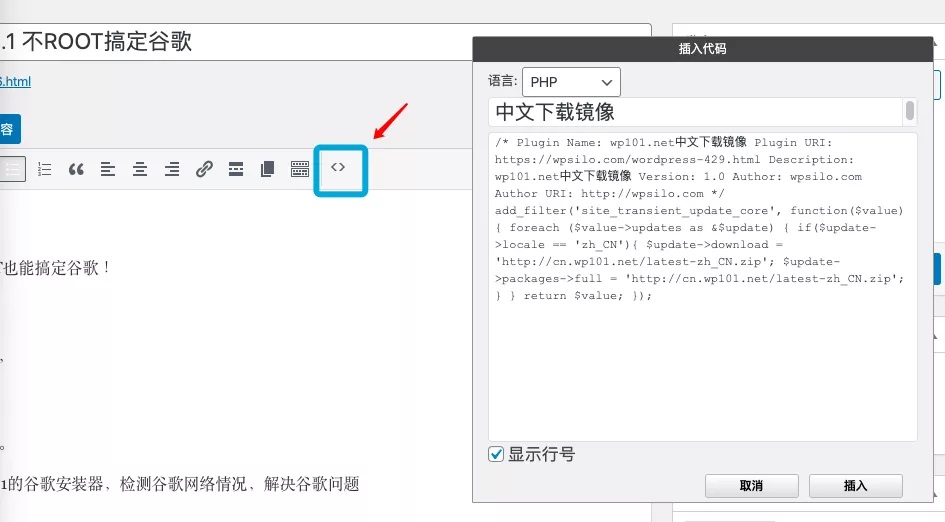945x522 pixels.
Task: Click 取消 to cancel code insertion
Action: [x=751, y=486]
